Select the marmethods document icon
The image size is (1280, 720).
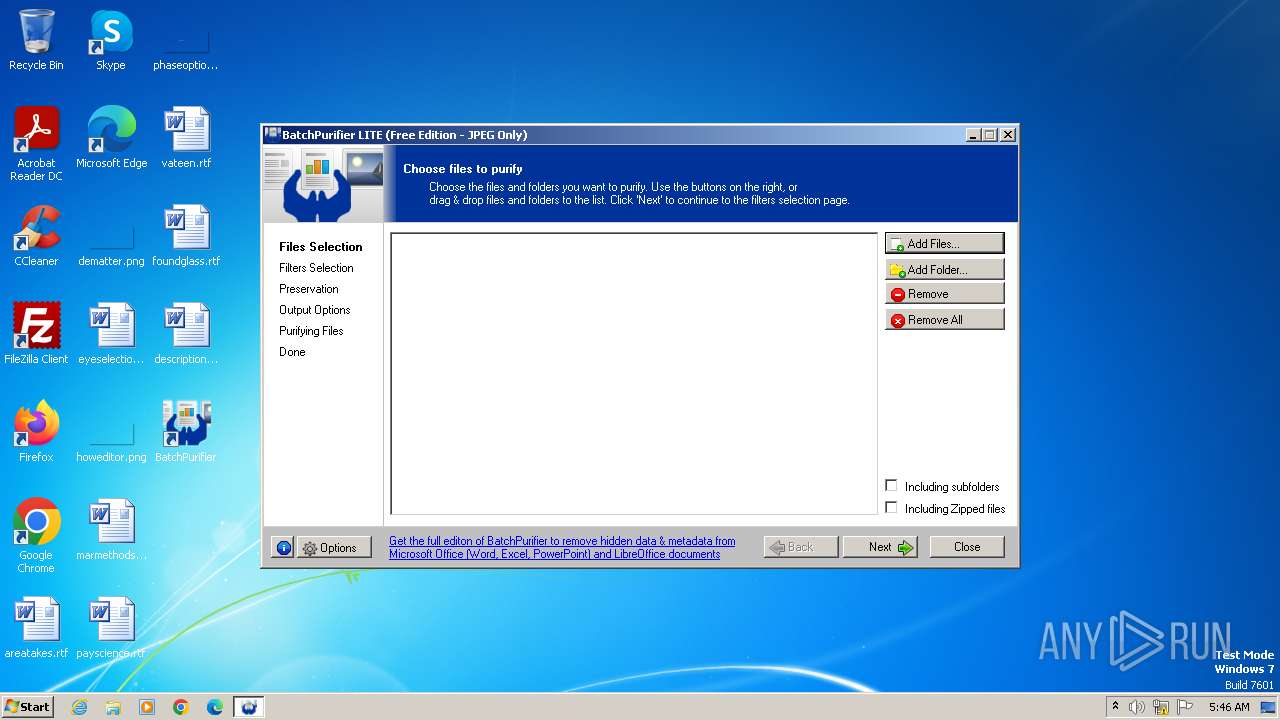(111, 530)
